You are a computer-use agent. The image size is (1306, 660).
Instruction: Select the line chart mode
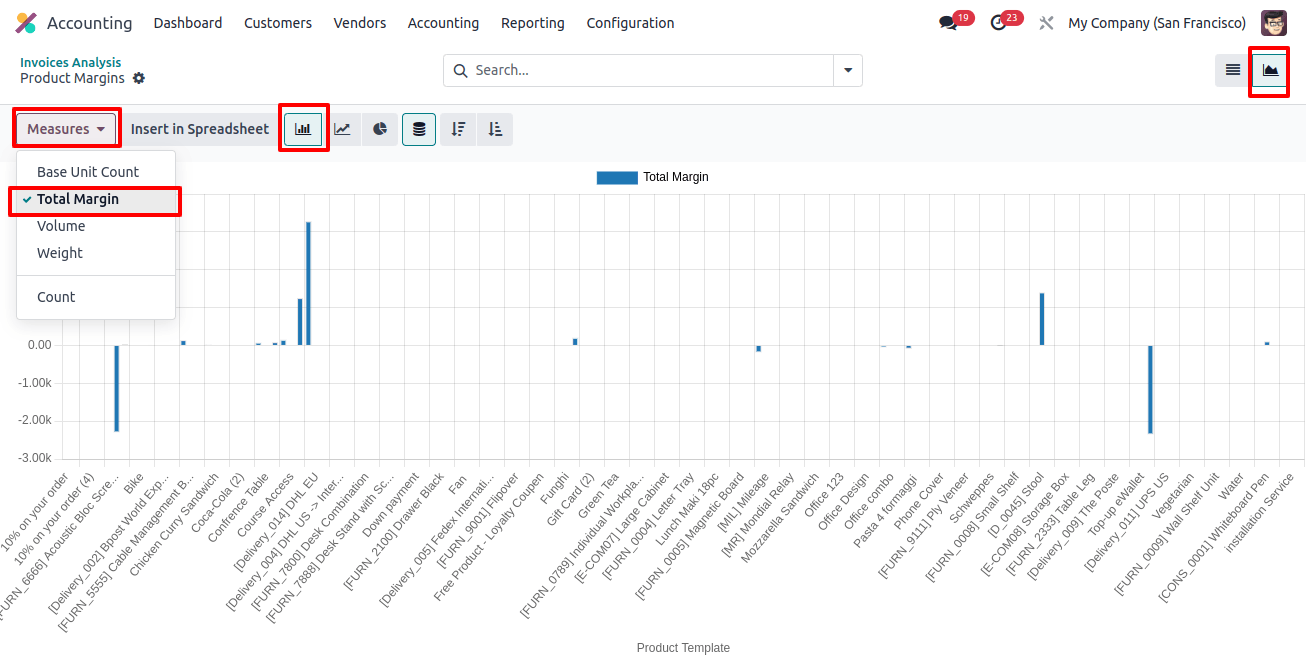click(342, 129)
